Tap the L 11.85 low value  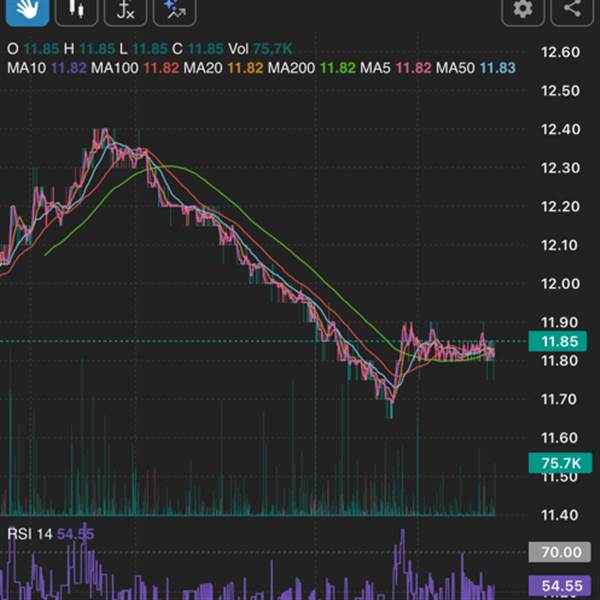[x=143, y=49]
